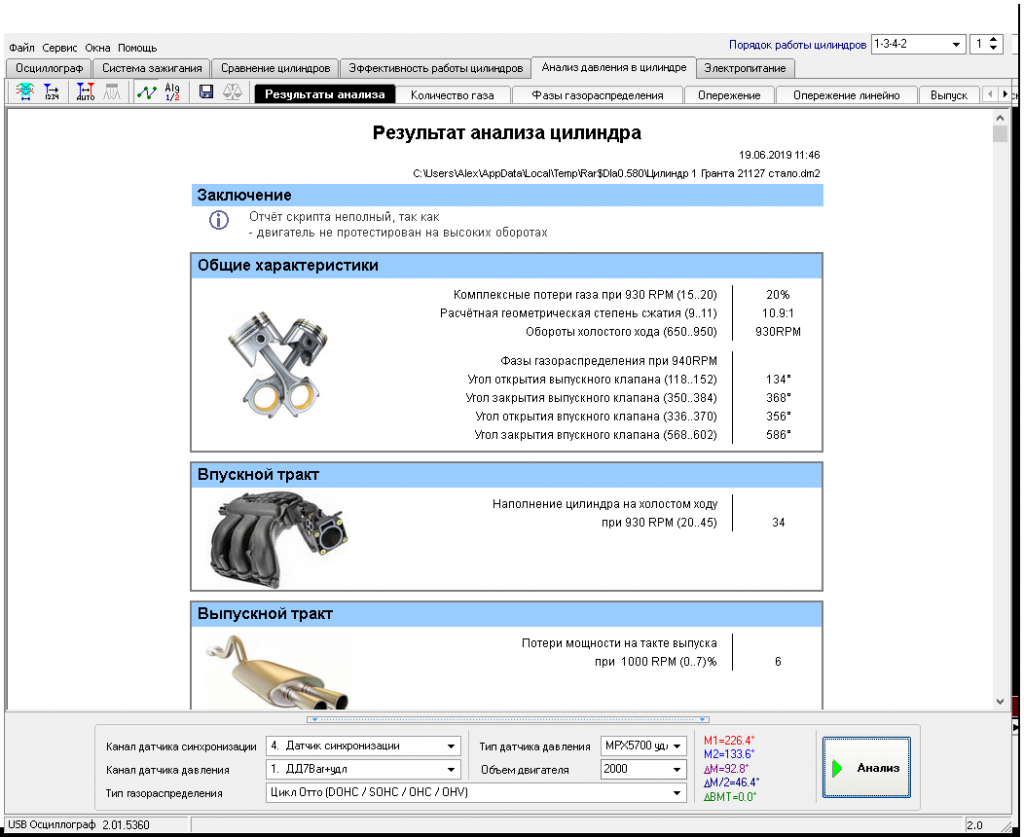The width and height of the screenshot is (1024, 837).
Task: Click the ΔВМТ=0.0° readout
Action: (x=729, y=797)
